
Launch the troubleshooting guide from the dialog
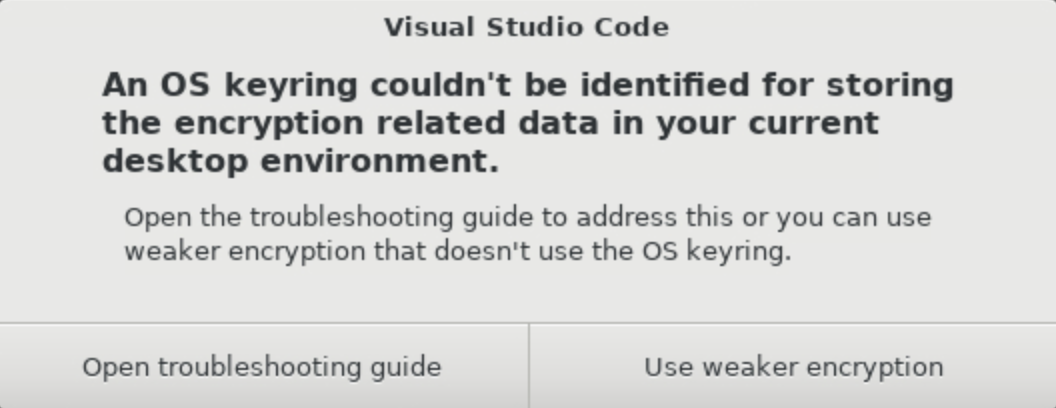[262, 367]
